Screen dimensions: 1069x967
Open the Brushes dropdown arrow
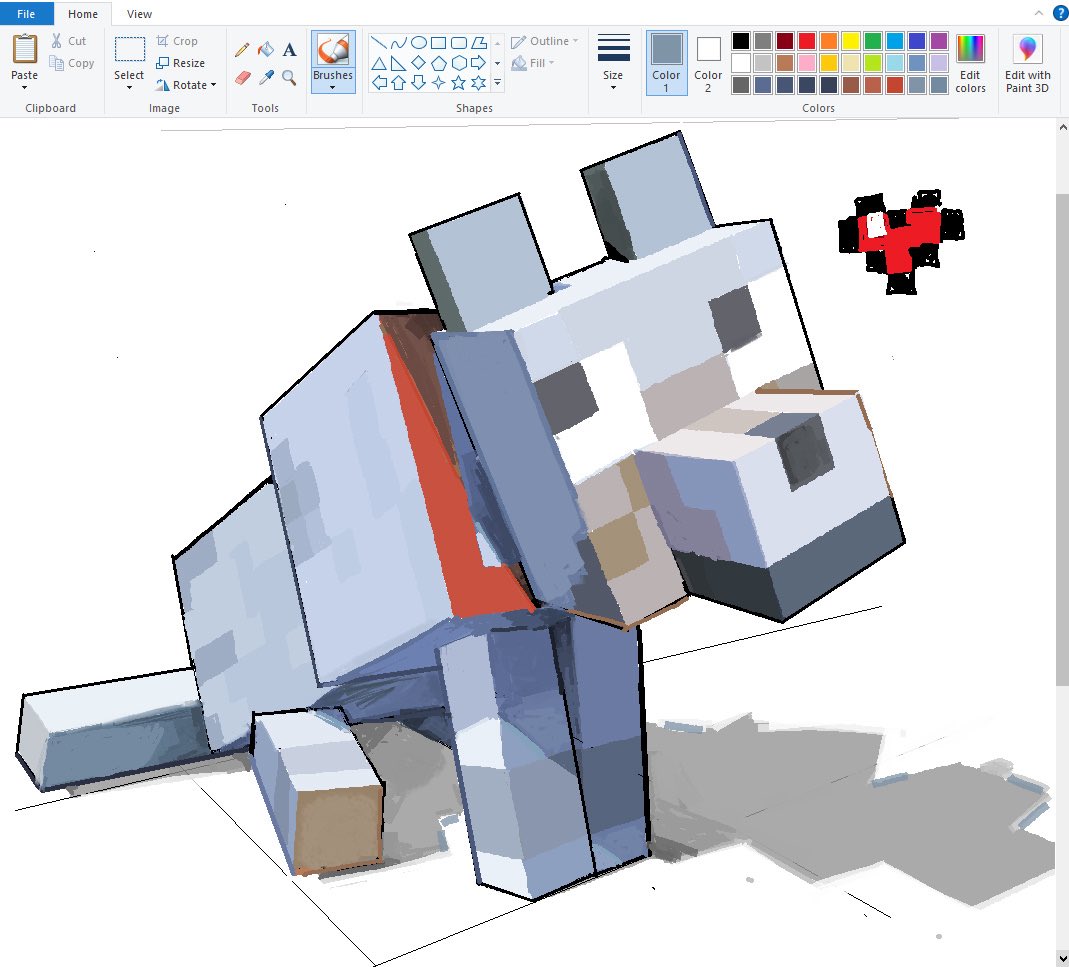click(x=333, y=88)
